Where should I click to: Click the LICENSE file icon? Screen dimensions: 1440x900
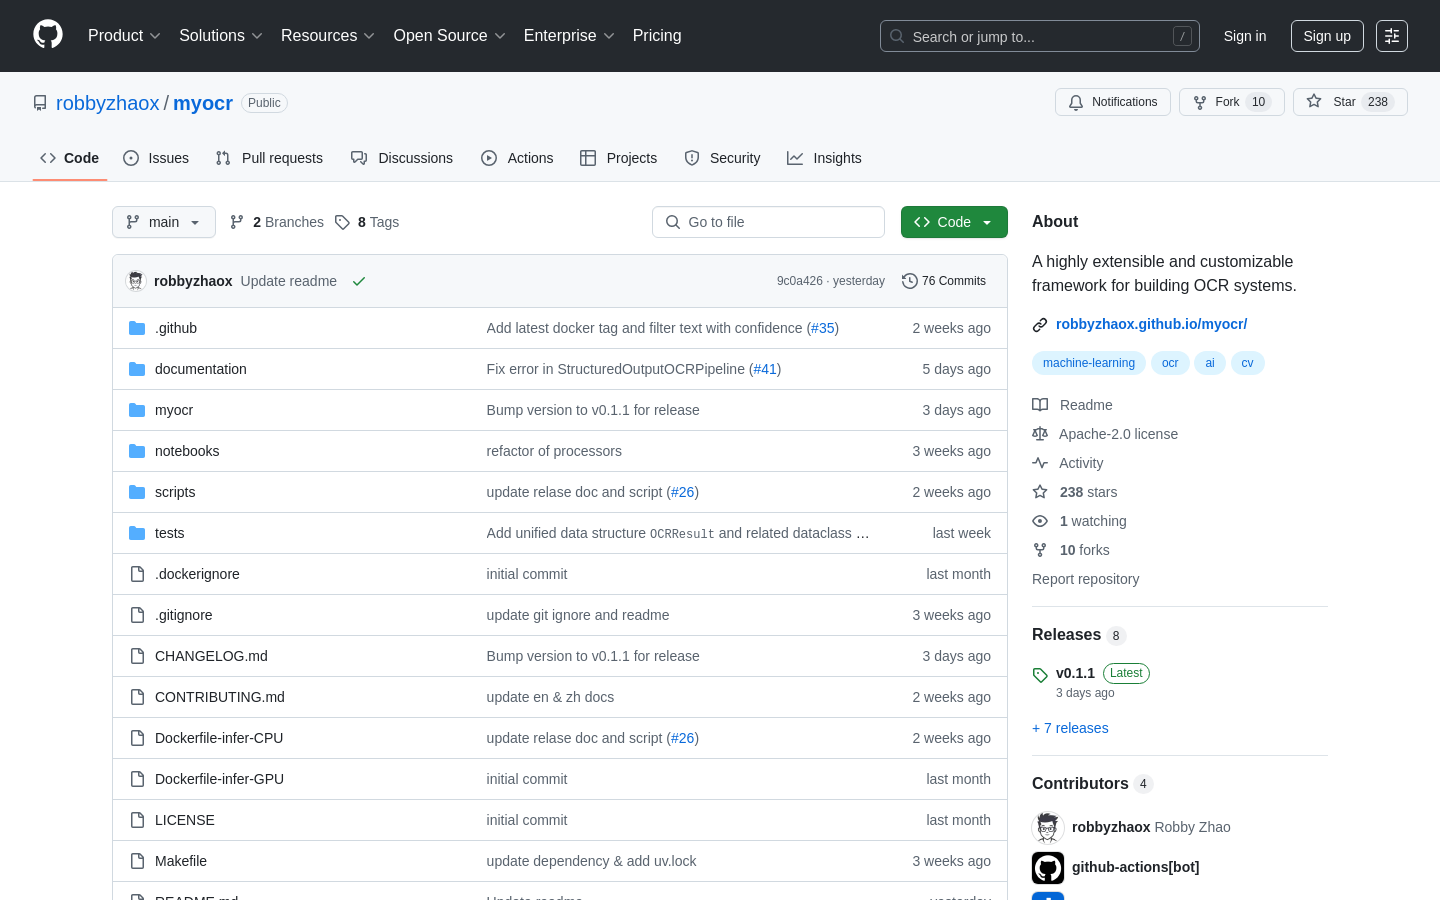coord(137,820)
